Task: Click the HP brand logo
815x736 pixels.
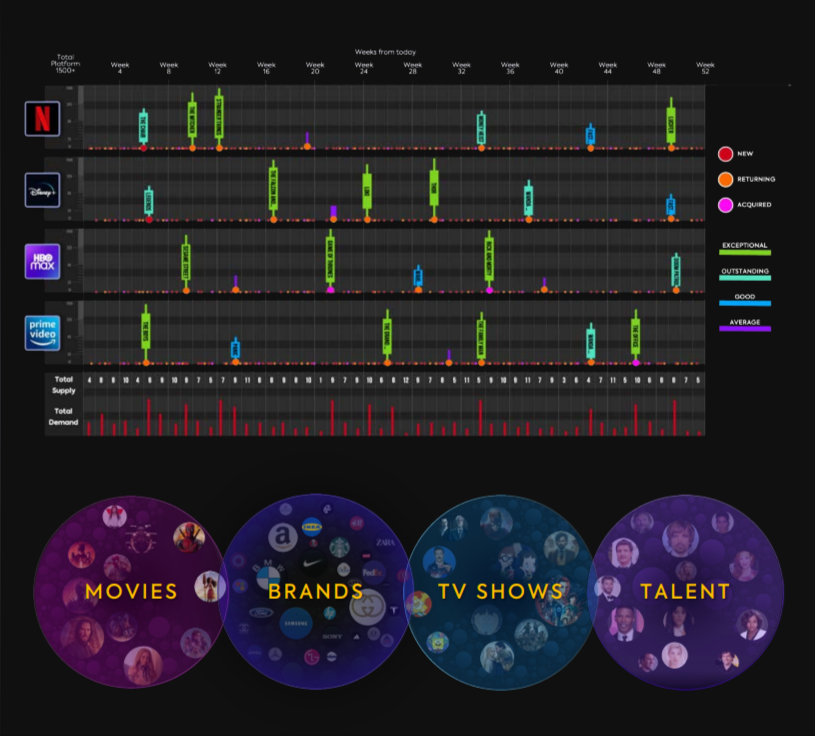Action: 330,613
